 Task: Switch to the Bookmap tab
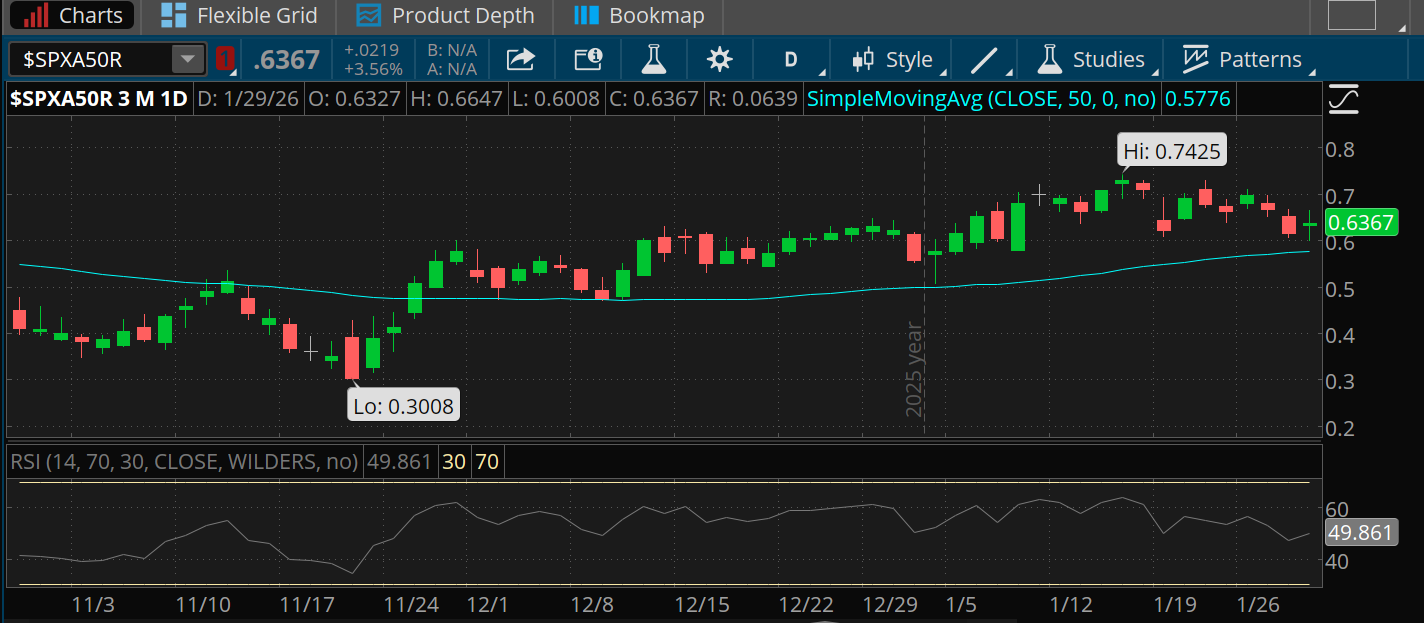click(x=640, y=16)
